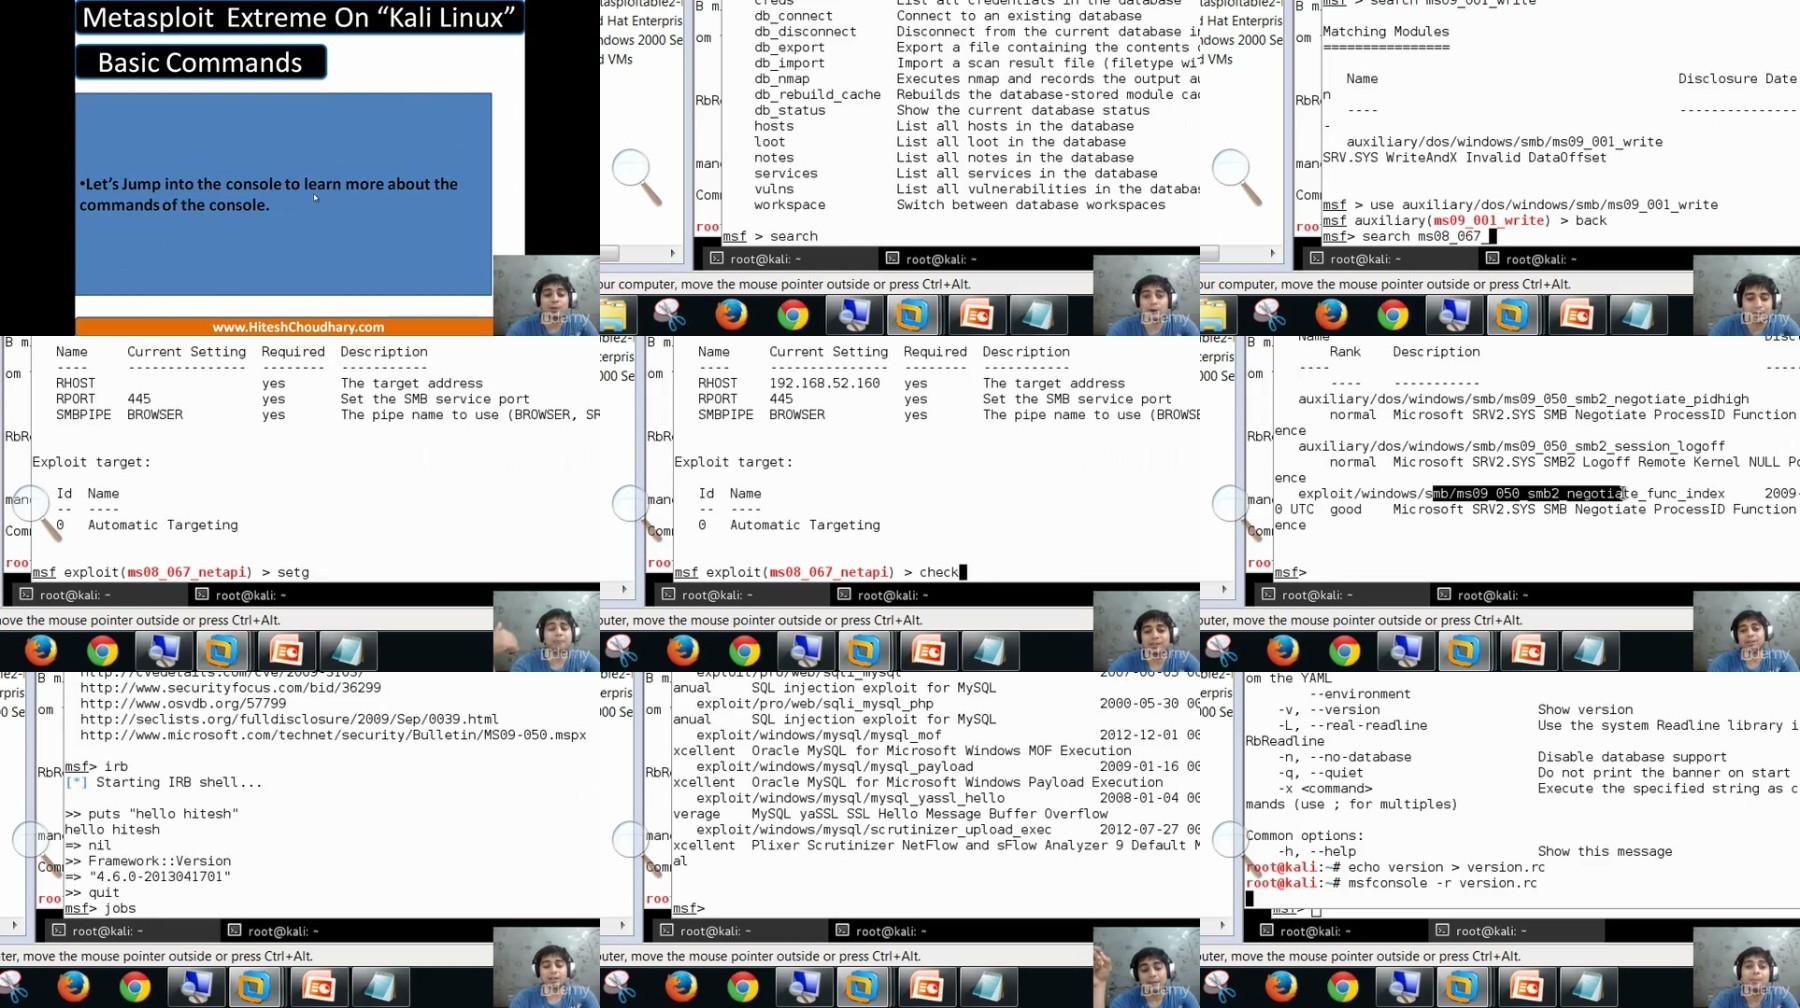Open Chrome in the db commands frame taskbar
1800x1008 pixels.
pyautogui.click(x=793, y=315)
